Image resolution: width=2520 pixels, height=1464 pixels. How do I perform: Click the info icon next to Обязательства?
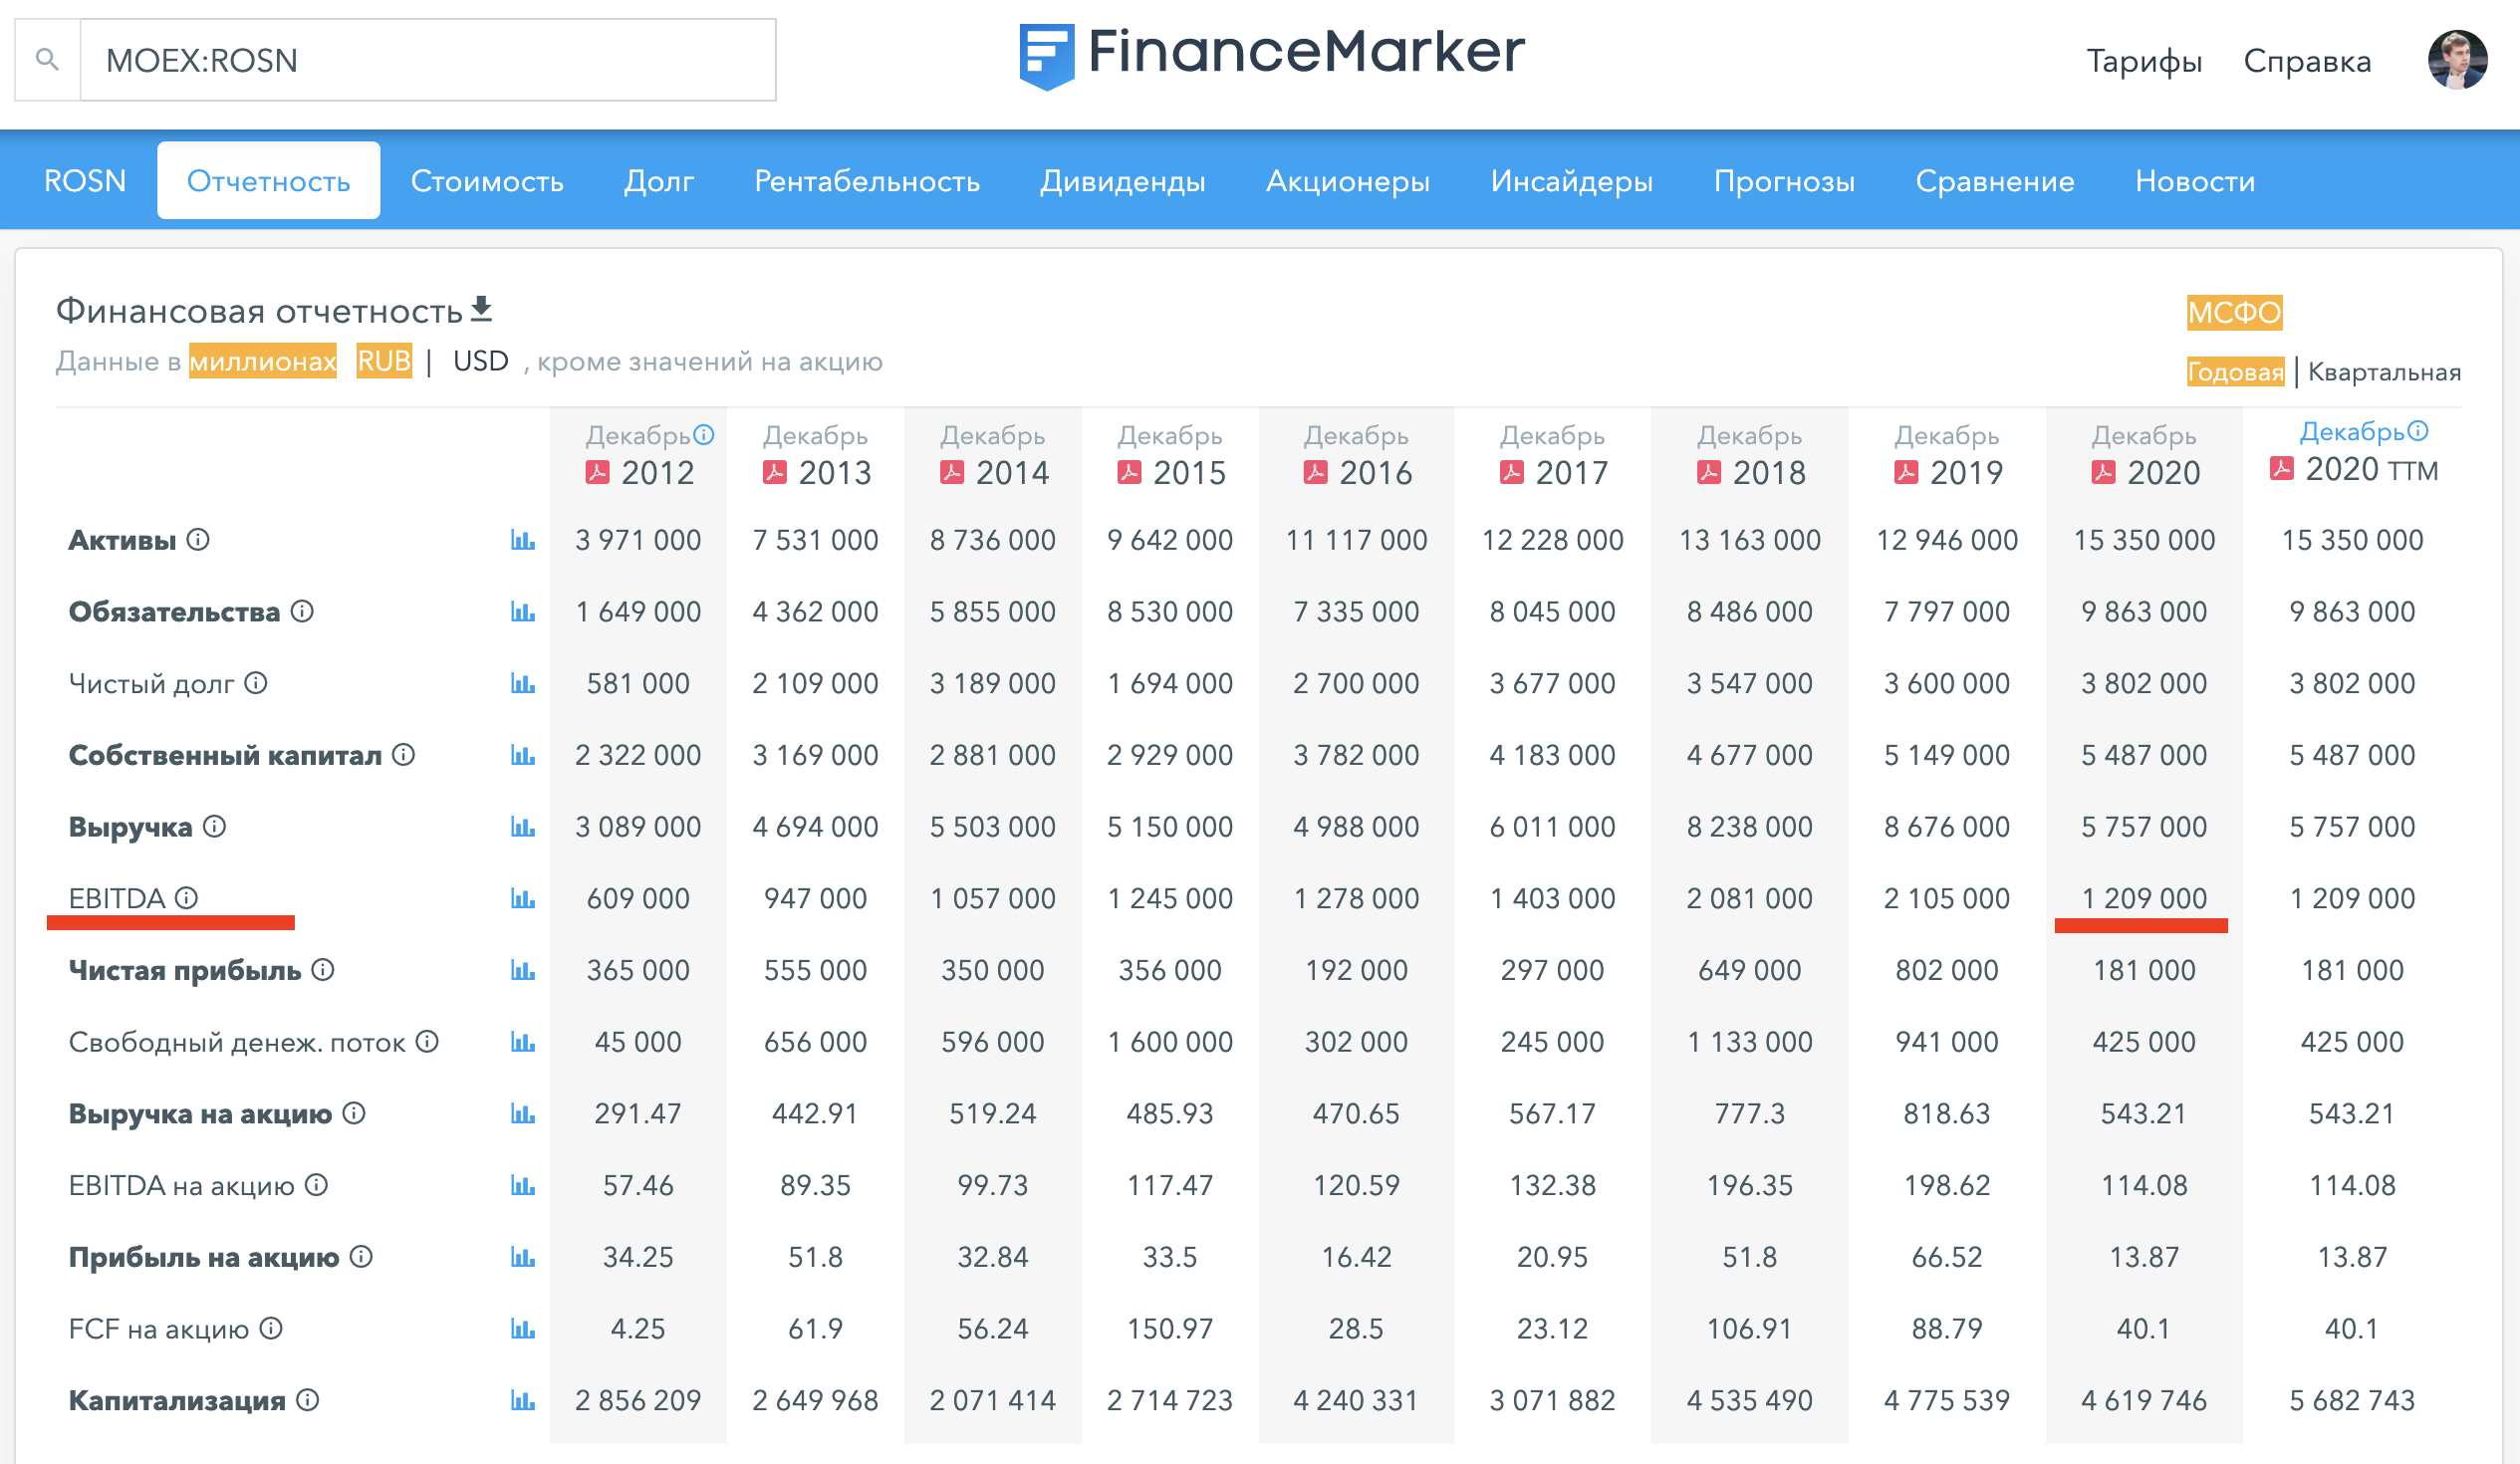(302, 610)
